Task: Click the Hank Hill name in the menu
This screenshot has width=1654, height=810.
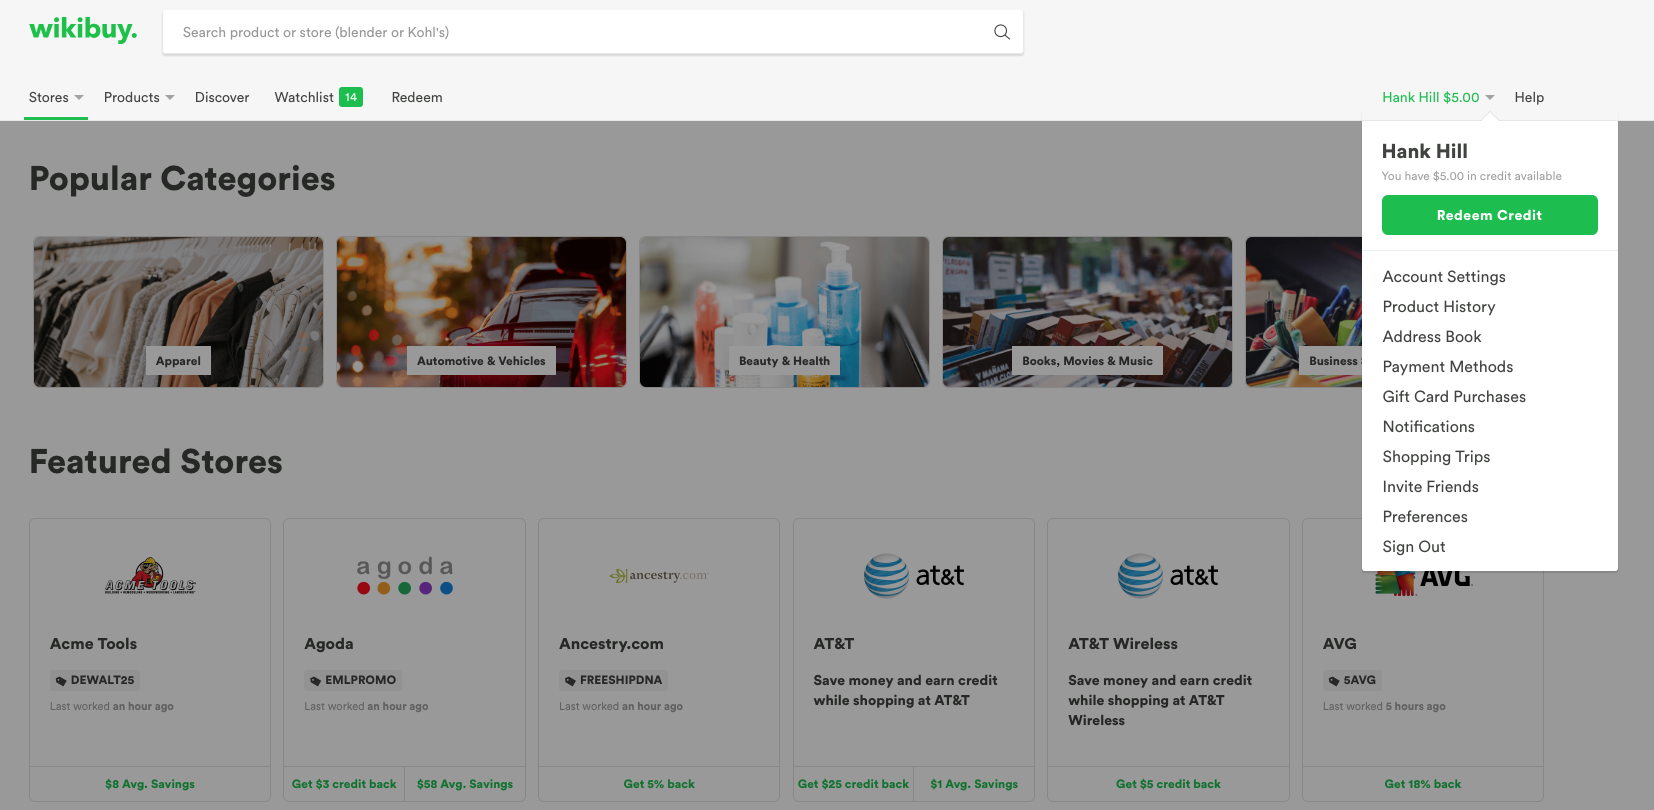Action: pyautogui.click(x=1425, y=151)
